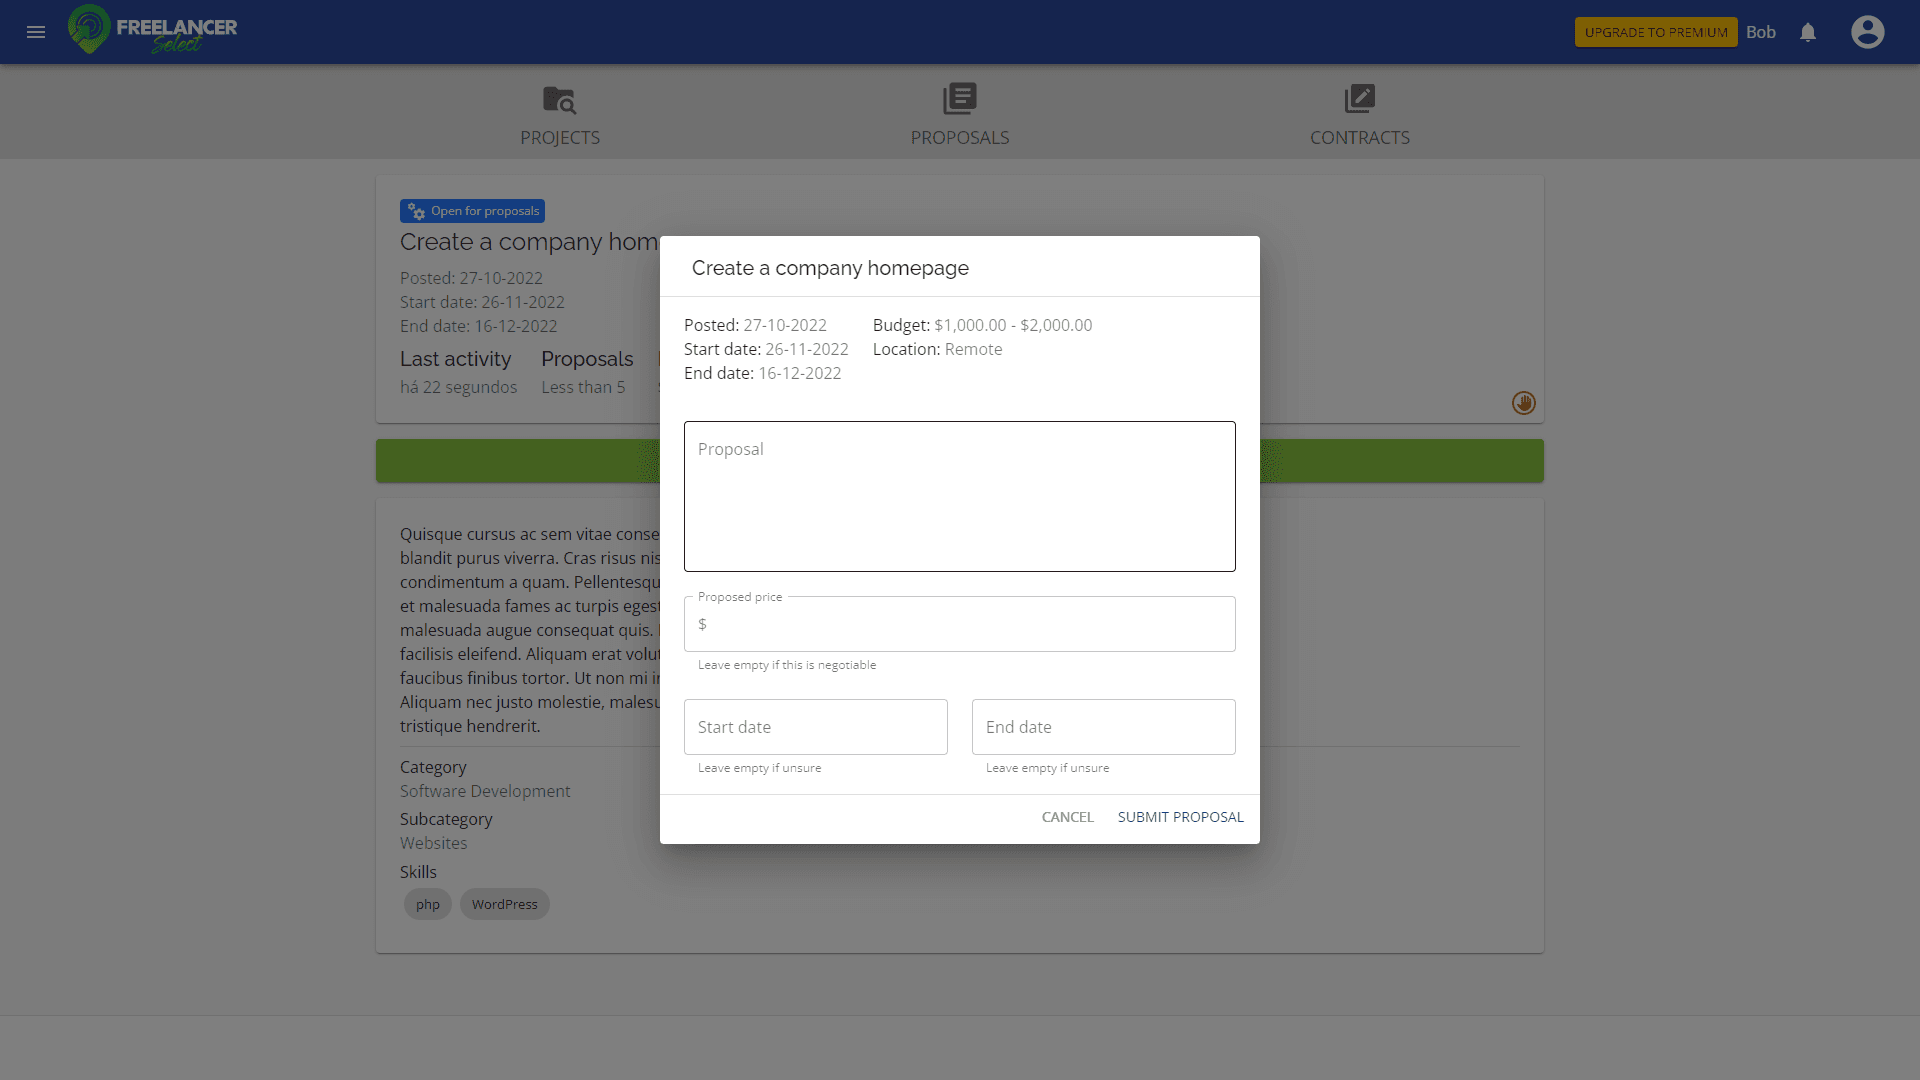Click the php skill chip
Image resolution: width=1920 pixels, height=1080 pixels.
(x=428, y=904)
